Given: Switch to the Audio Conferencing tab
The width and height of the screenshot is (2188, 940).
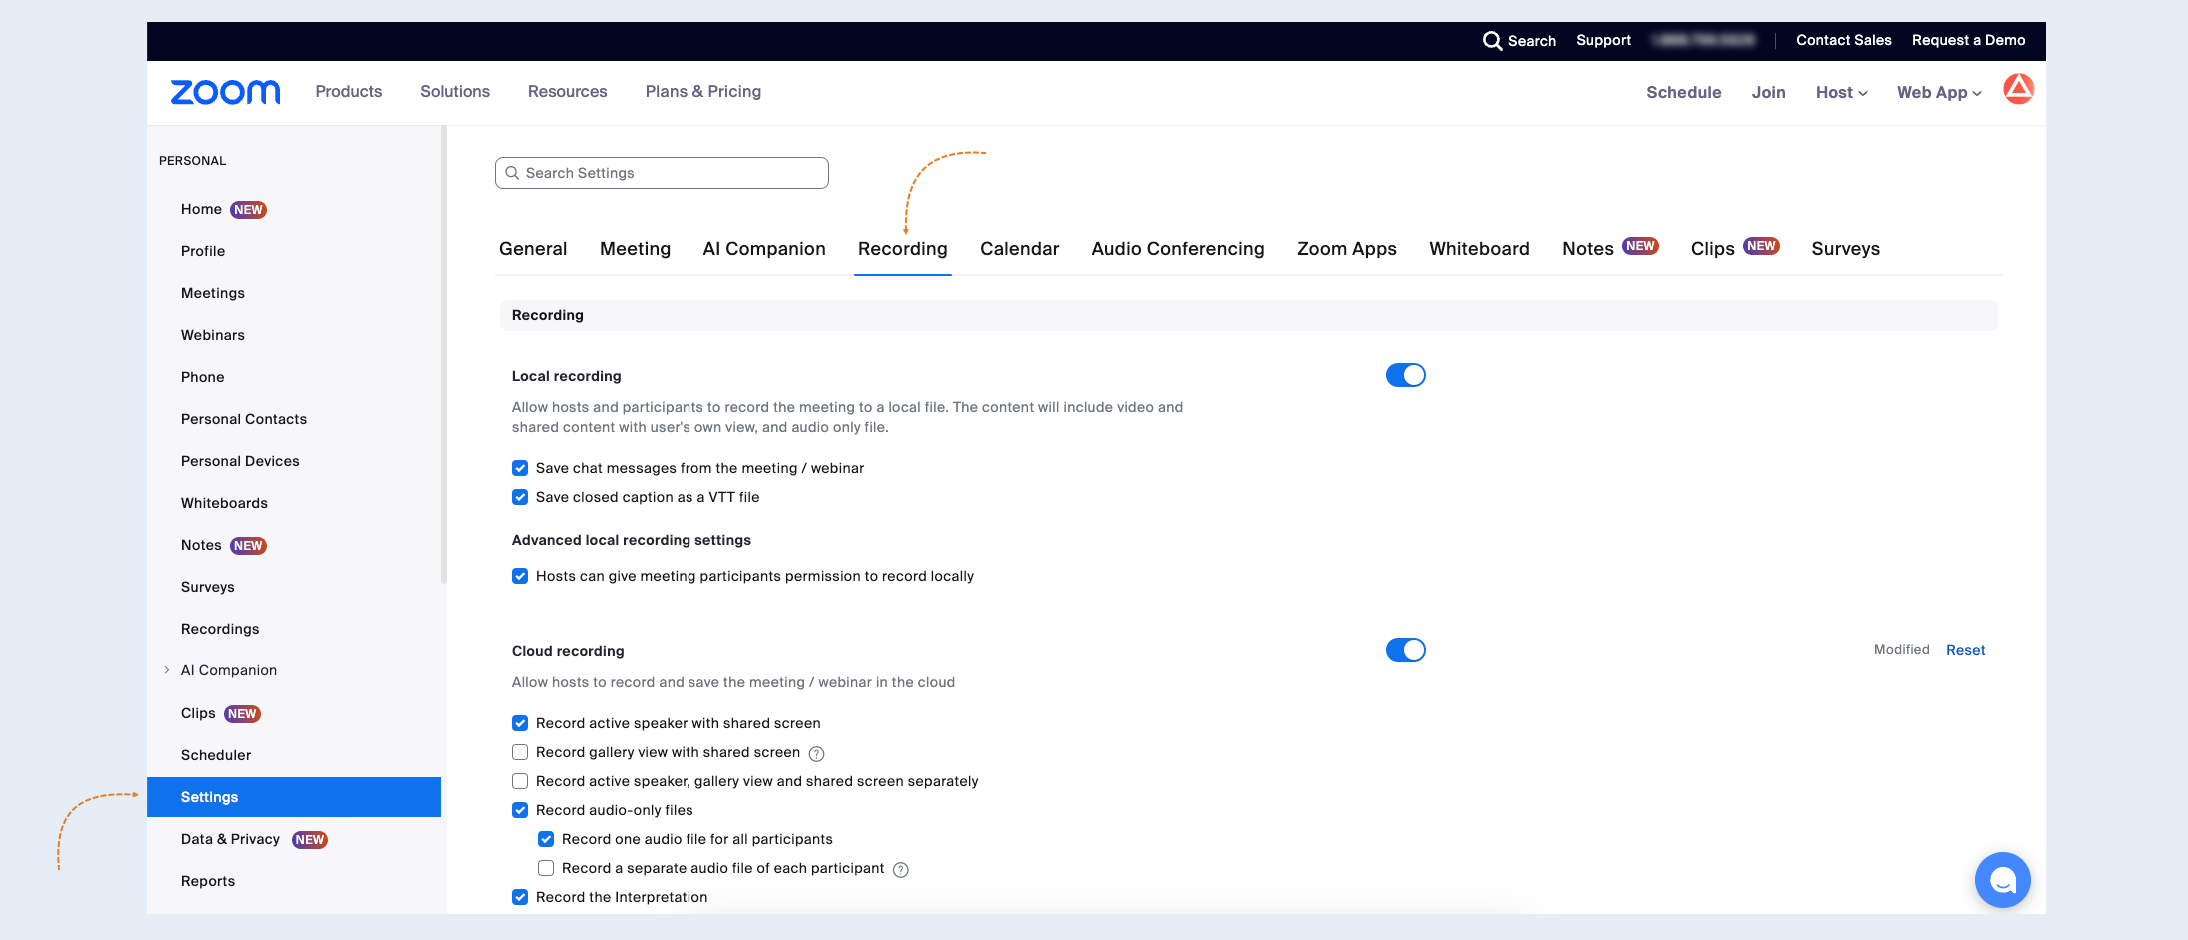Looking at the screenshot, I should coord(1178,249).
